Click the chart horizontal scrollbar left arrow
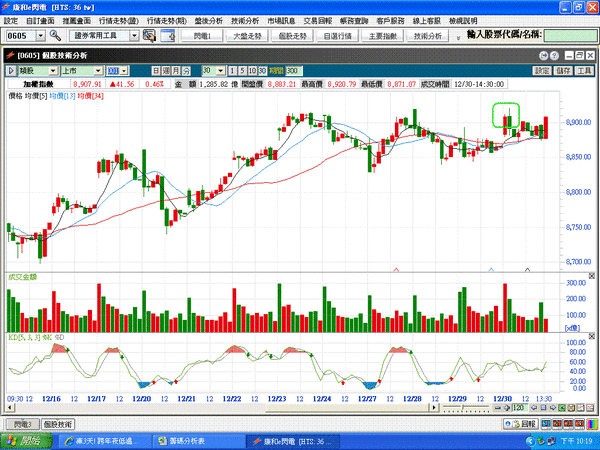The image size is (600, 450). point(11,408)
